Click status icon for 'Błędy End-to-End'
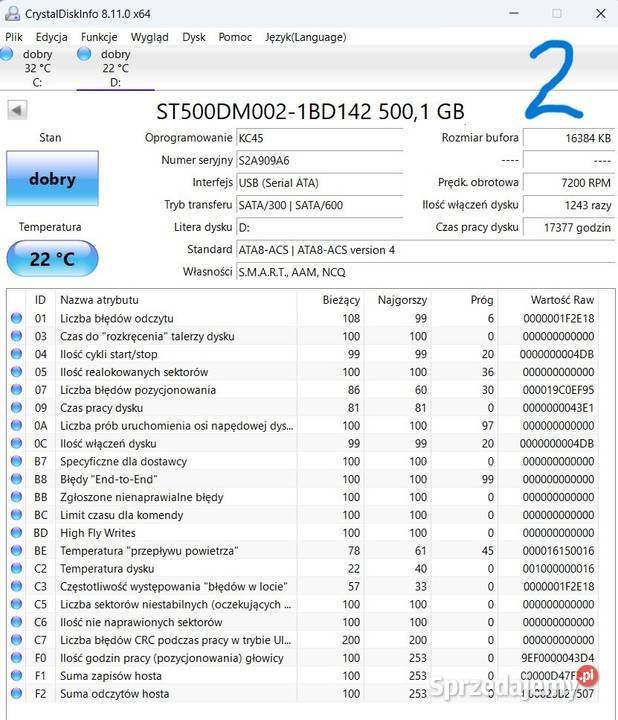 coord(17,478)
